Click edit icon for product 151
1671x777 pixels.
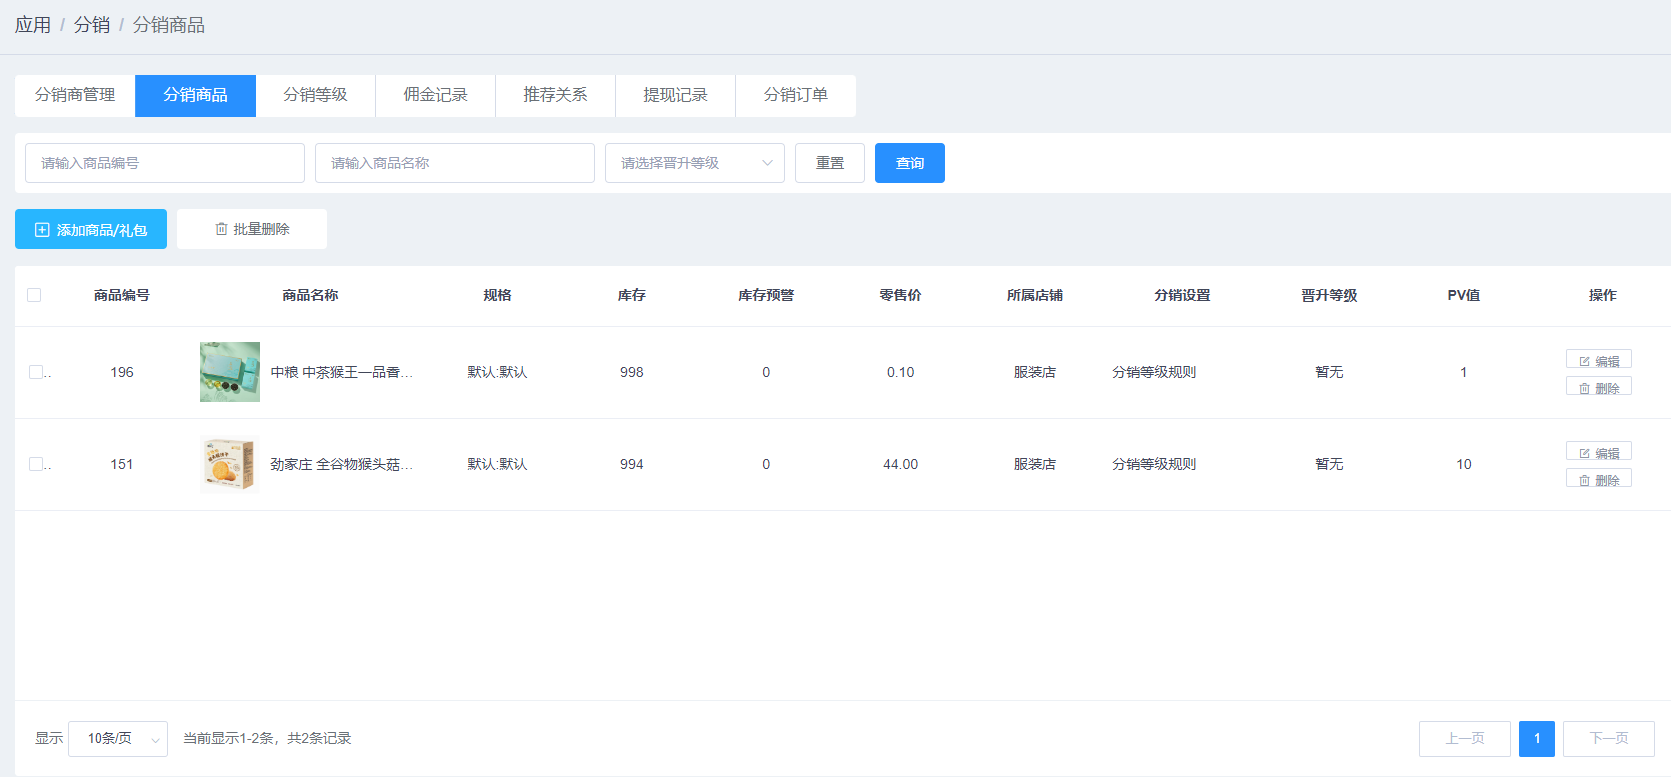[1584, 453]
